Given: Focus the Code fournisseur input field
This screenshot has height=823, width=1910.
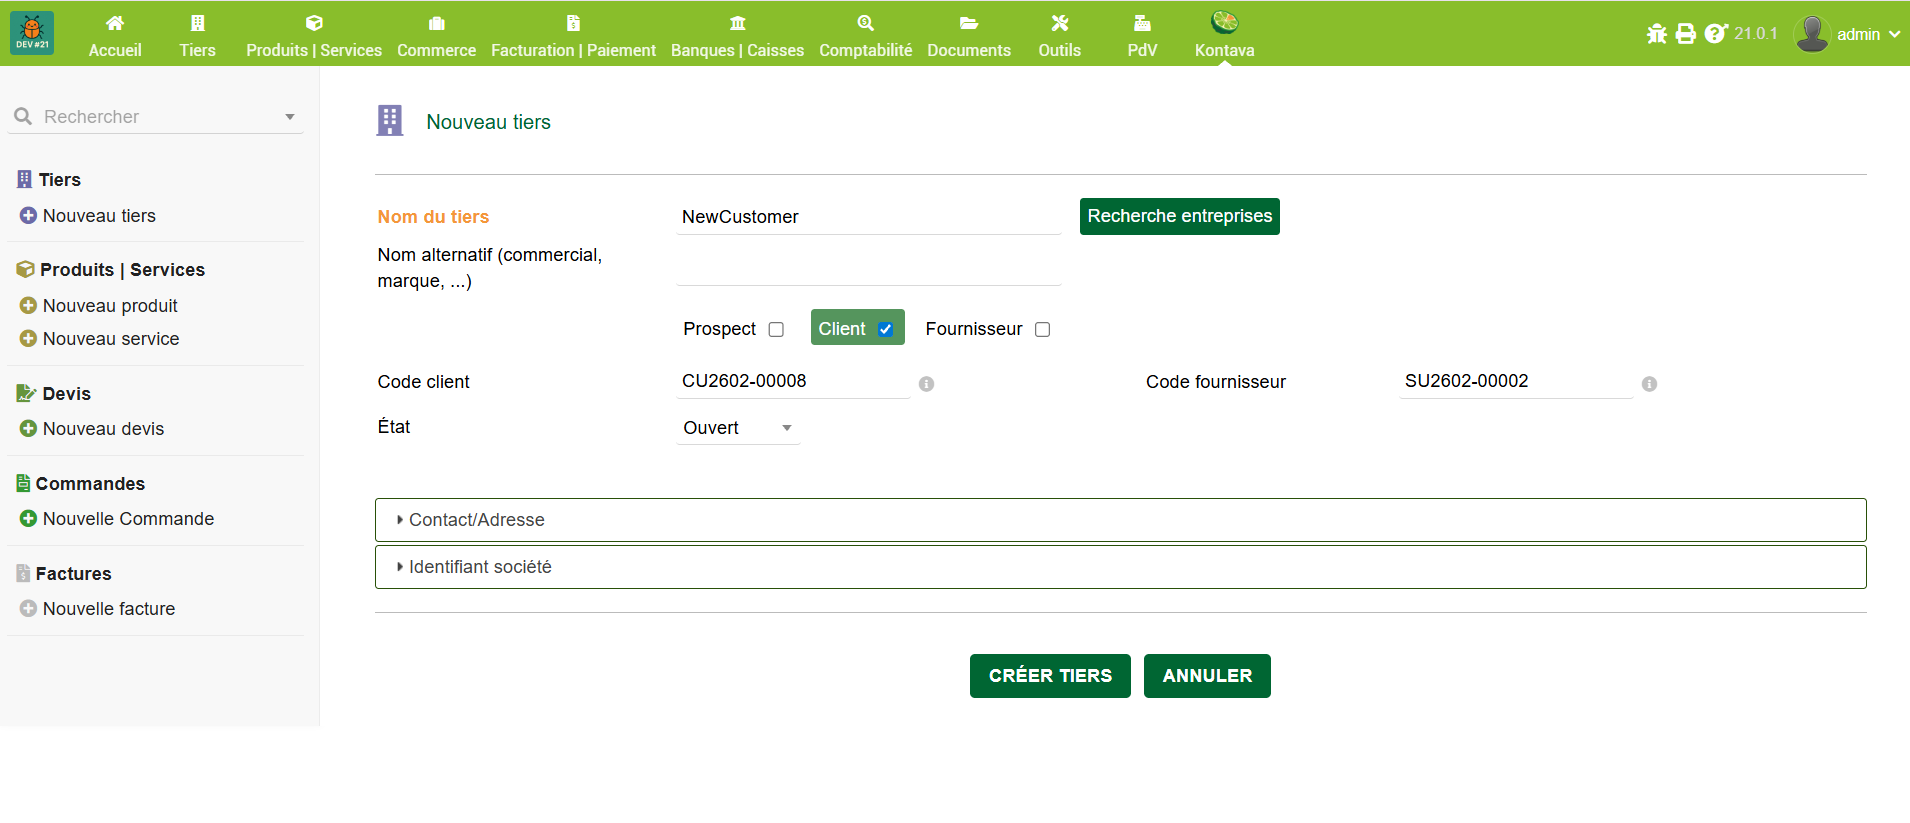Looking at the screenshot, I should (1516, 381).
